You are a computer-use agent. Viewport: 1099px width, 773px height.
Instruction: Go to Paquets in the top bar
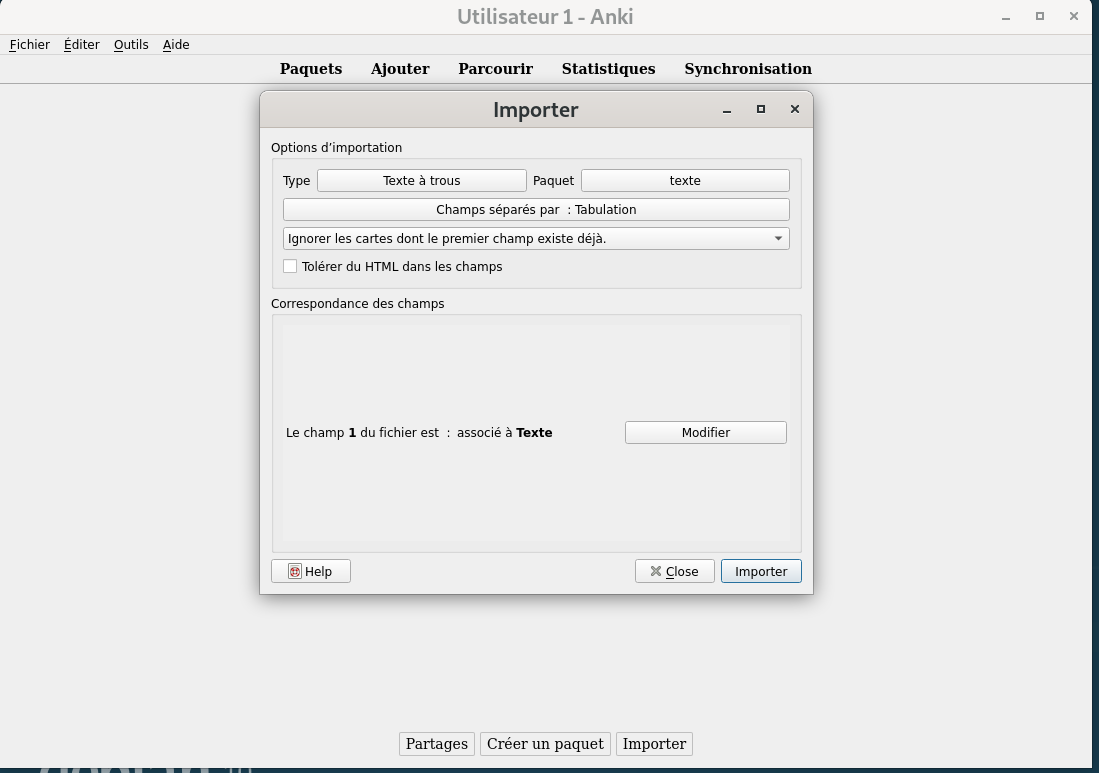point(311,69)
